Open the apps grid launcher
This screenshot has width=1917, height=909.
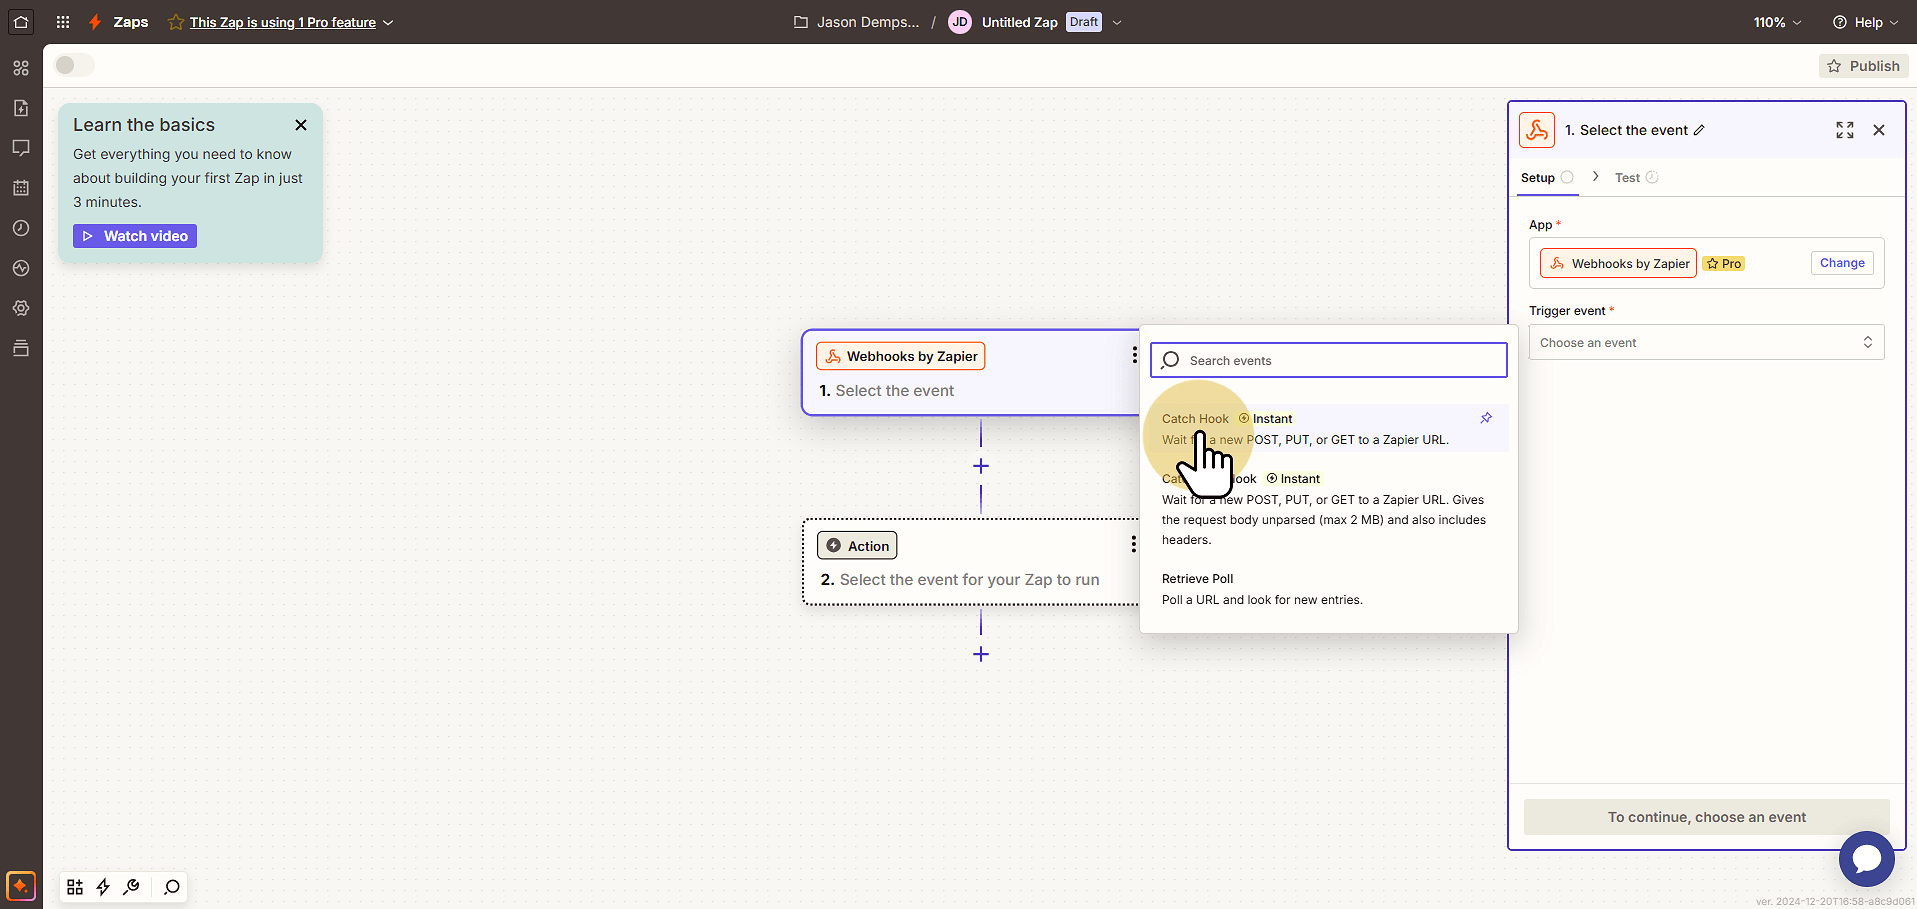(63, 21)
